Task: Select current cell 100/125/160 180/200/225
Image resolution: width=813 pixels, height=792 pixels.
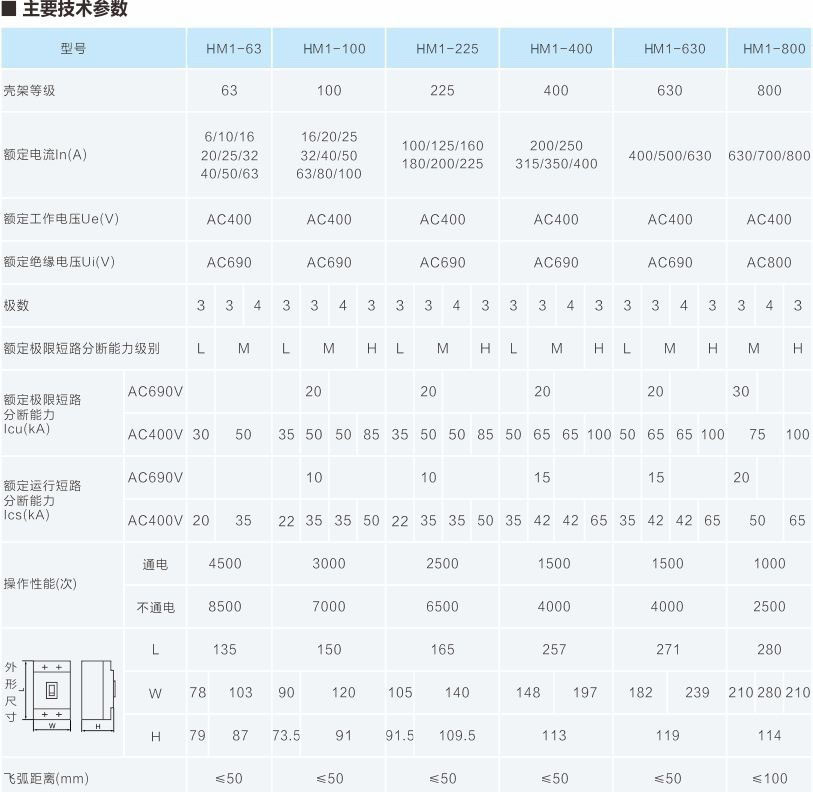Action: (442, 155)
